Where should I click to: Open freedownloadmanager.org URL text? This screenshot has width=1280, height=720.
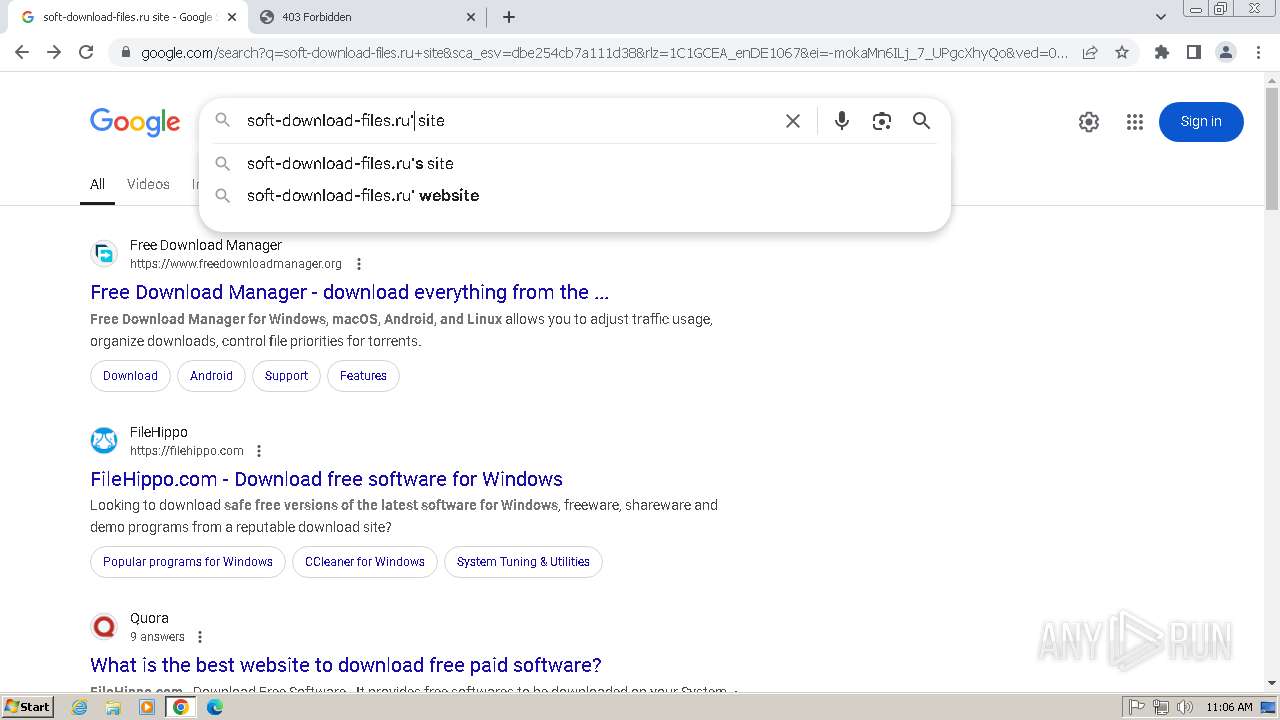236,264
